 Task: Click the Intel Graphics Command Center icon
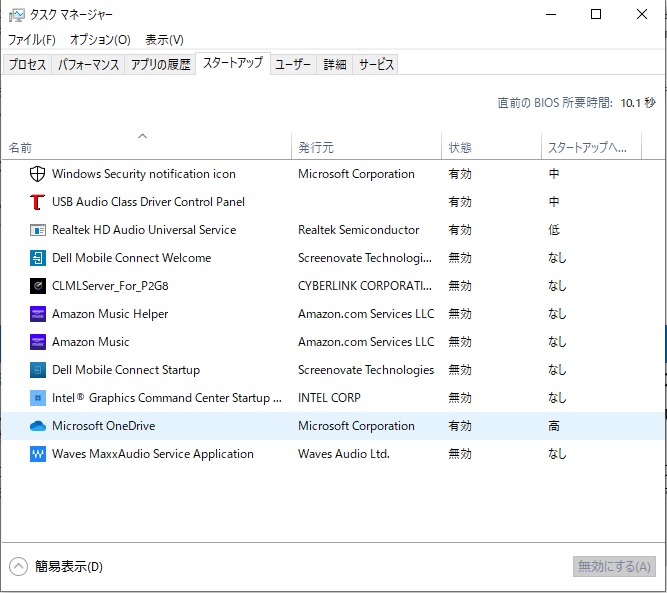pos(37,398)
